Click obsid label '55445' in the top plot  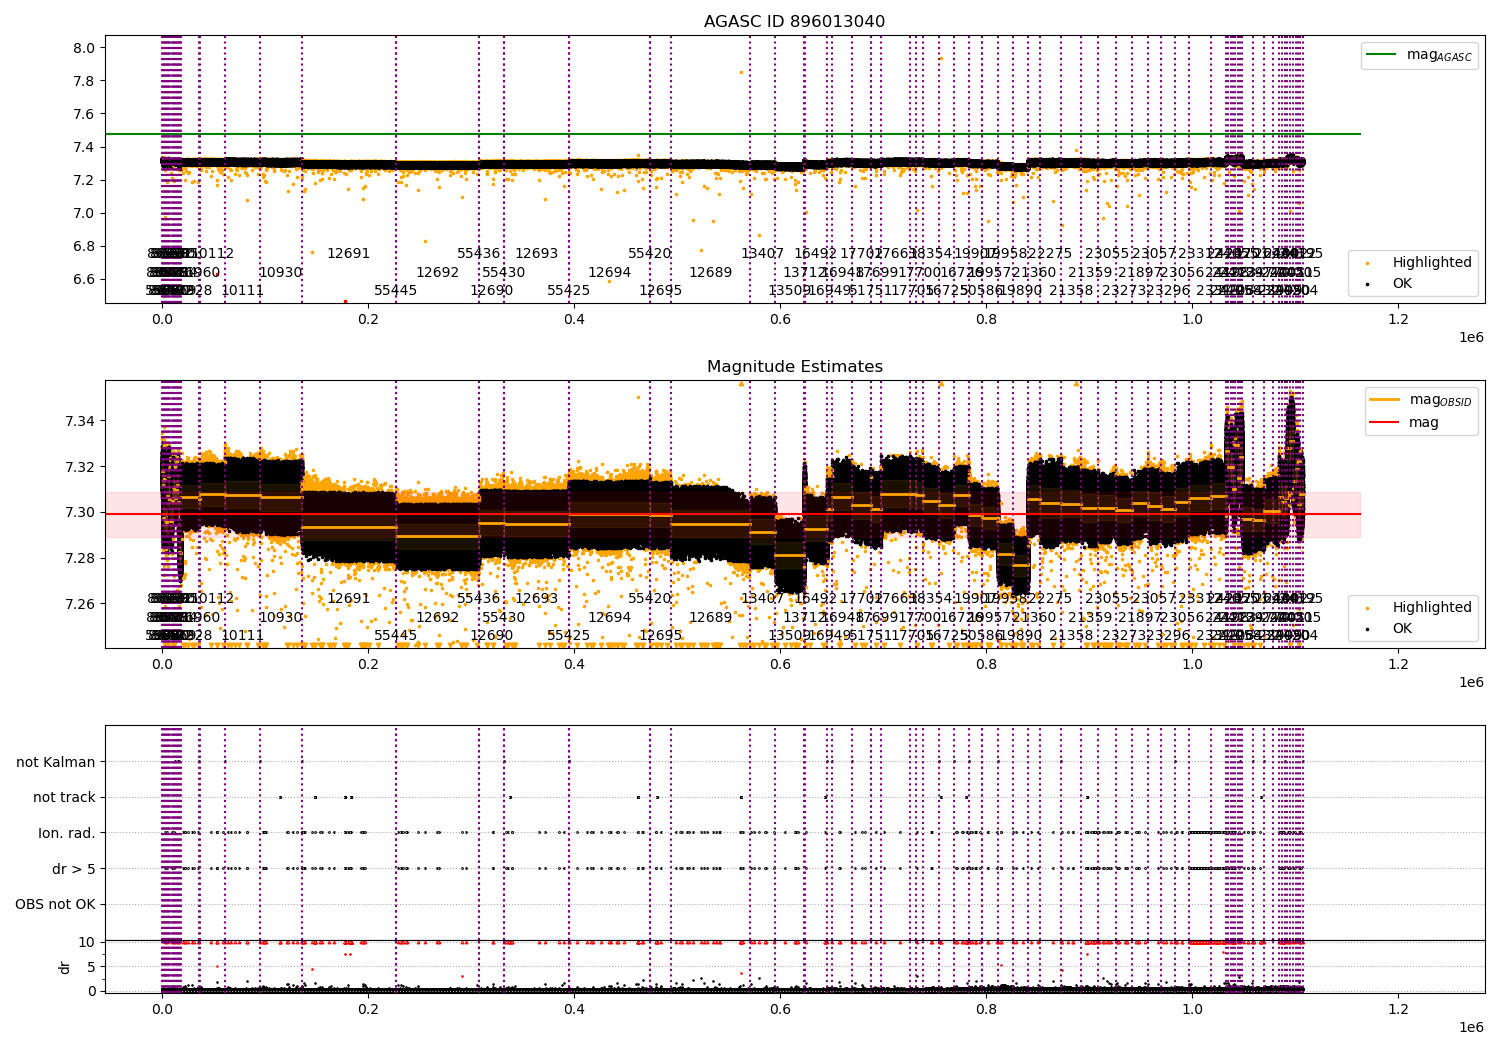click(x=395, y=291)
